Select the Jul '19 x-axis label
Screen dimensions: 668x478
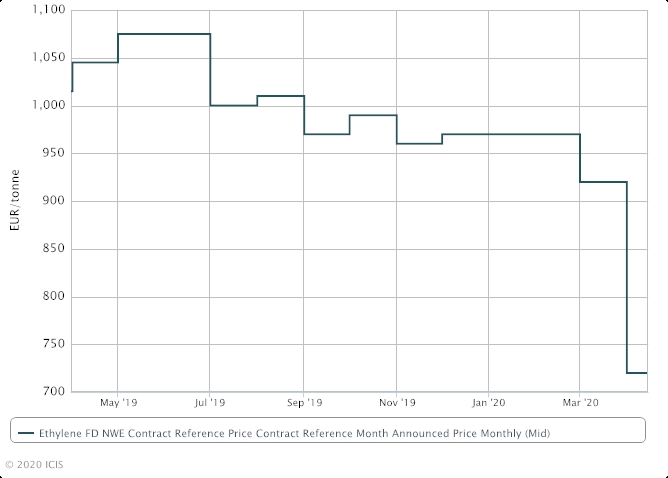210,403
